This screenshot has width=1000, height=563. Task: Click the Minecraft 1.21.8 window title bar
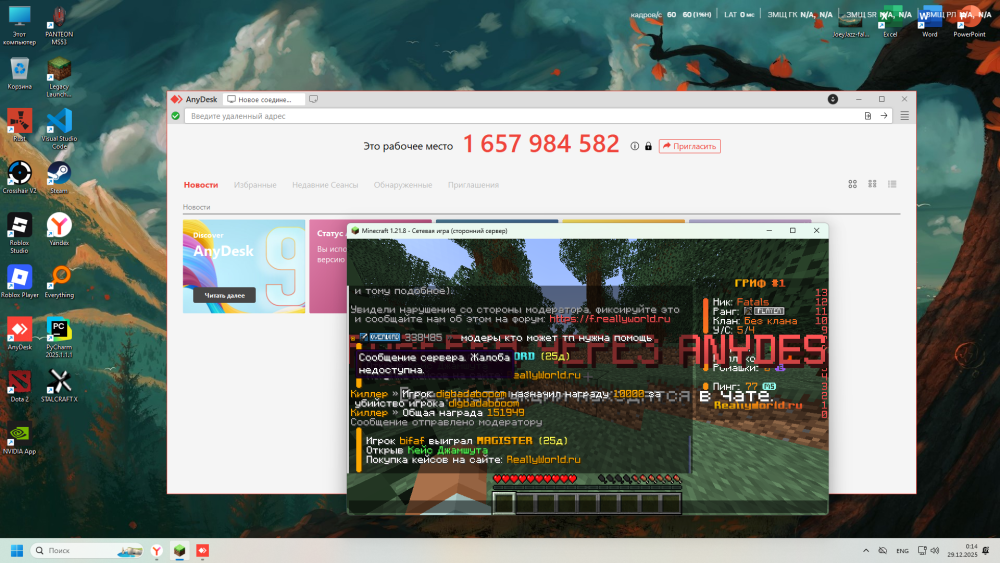tap(555, 231)
